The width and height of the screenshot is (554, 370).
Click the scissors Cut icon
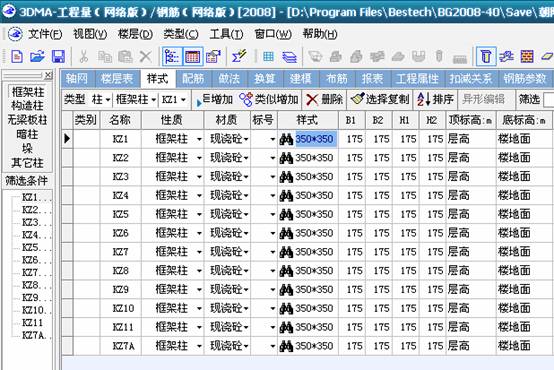pyautogui.click(x=83, y=57)
